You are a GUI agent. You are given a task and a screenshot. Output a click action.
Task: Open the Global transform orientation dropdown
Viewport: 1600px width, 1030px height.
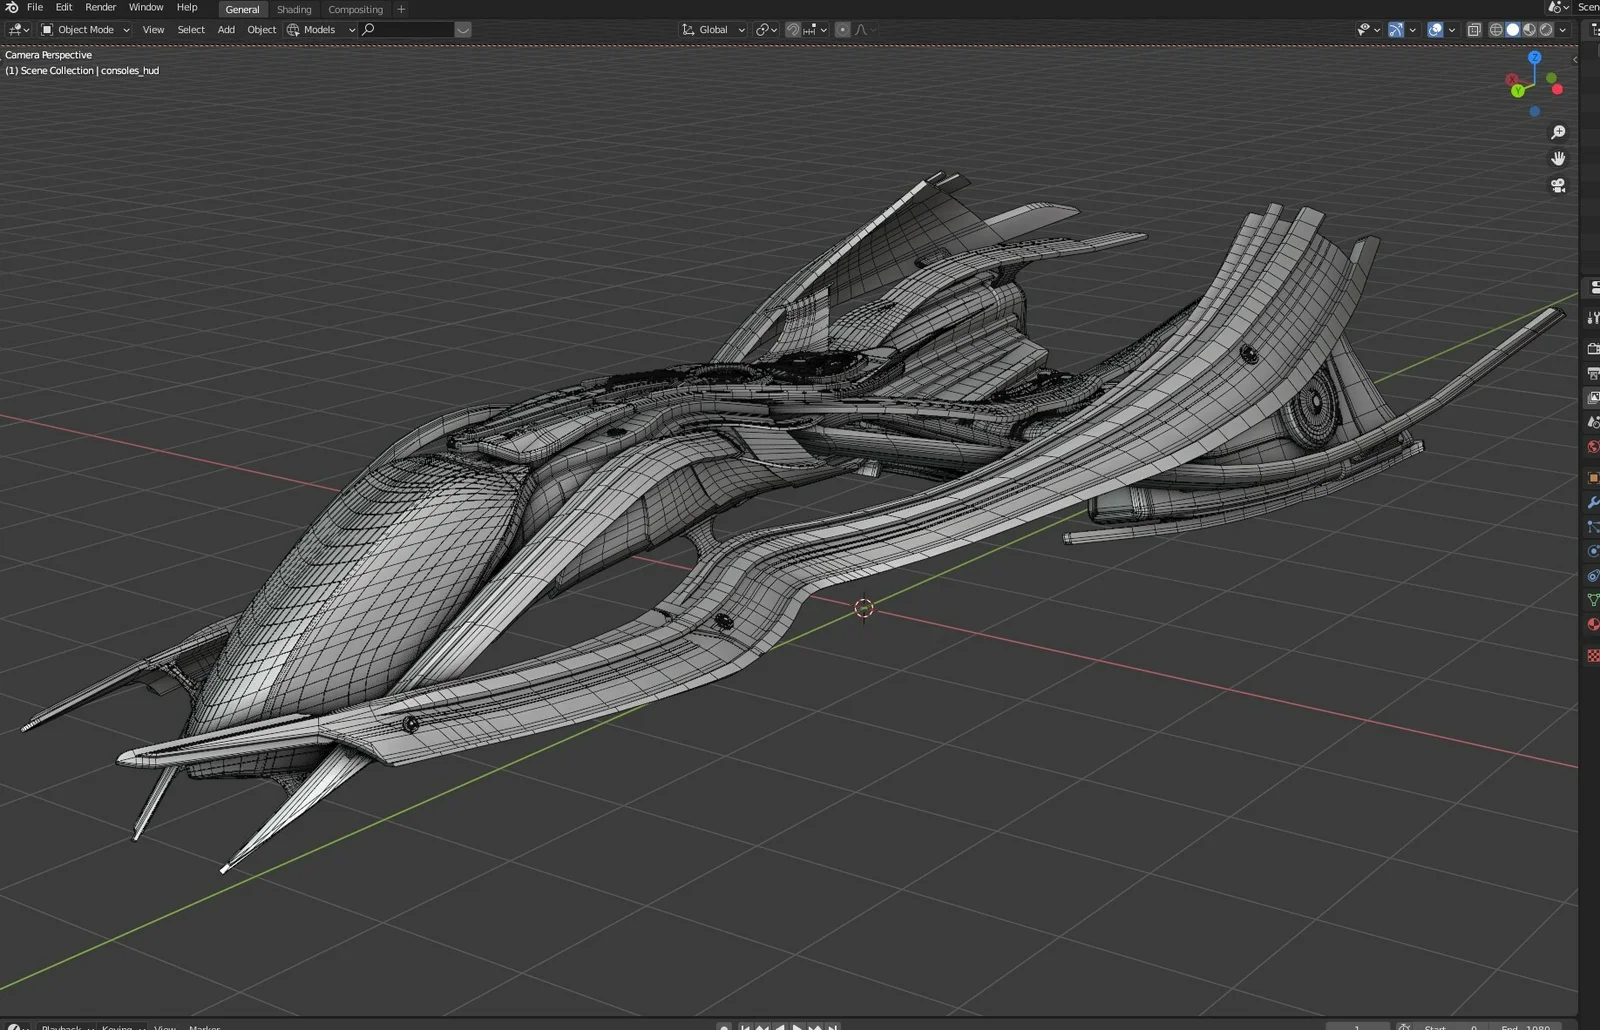(712, 29)
